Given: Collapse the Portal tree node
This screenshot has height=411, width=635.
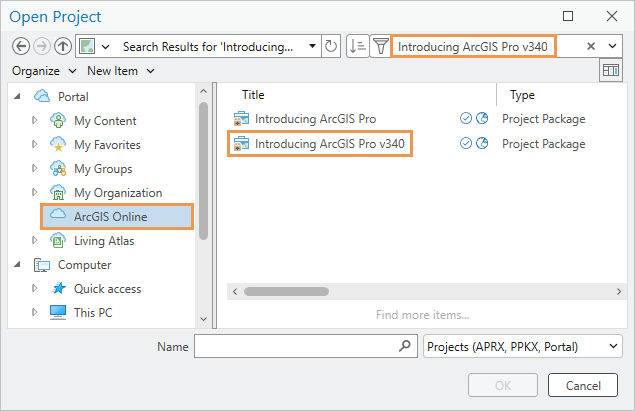Looking at the screenshot, I should point(19,97).
